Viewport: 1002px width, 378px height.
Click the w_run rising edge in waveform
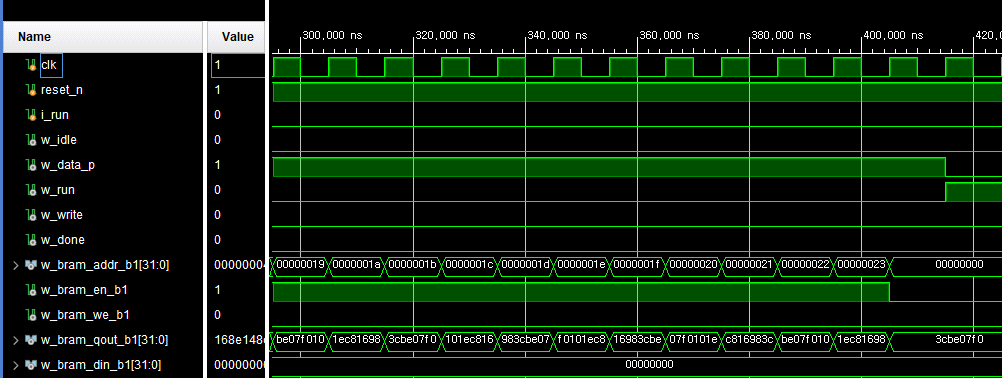(946, 192)
